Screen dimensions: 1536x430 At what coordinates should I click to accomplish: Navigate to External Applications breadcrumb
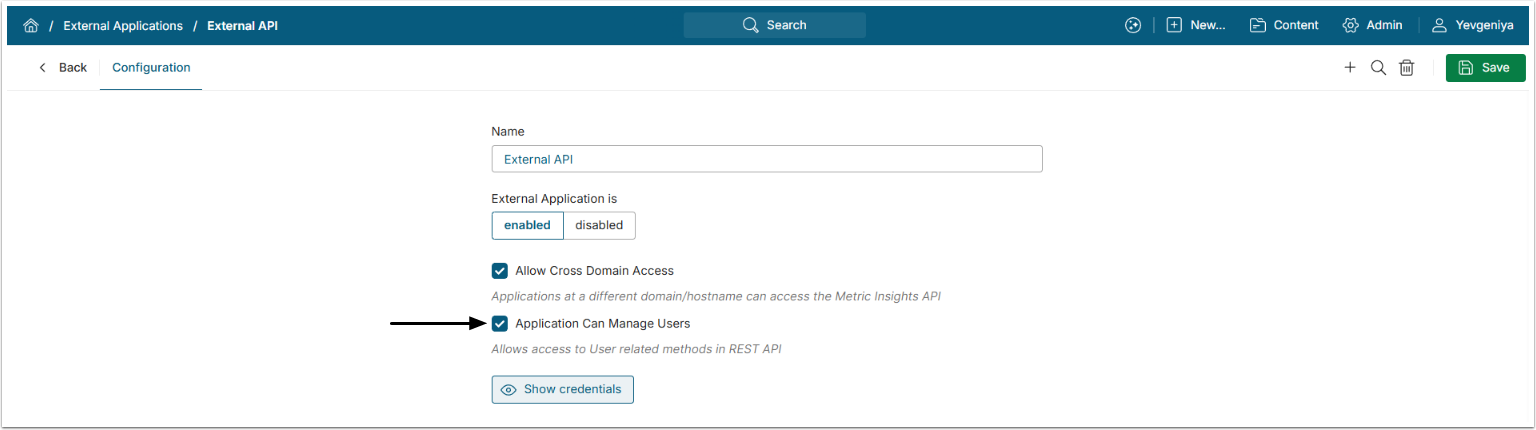(x=123, y=25)
